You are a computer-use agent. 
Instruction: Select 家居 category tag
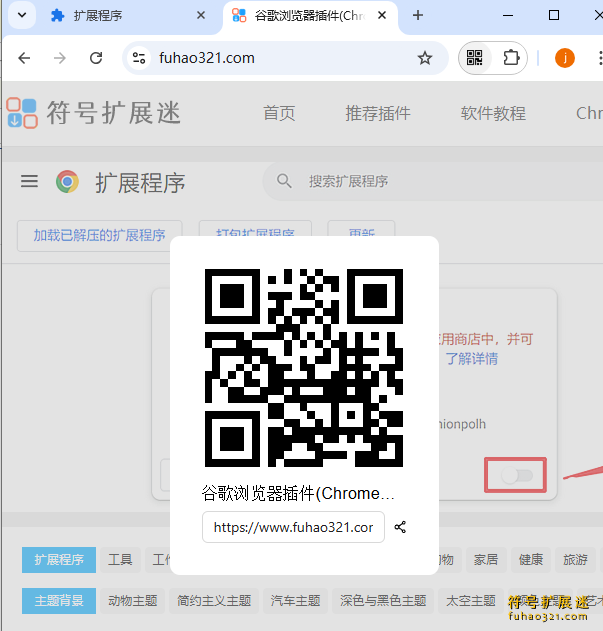[486, 560]
